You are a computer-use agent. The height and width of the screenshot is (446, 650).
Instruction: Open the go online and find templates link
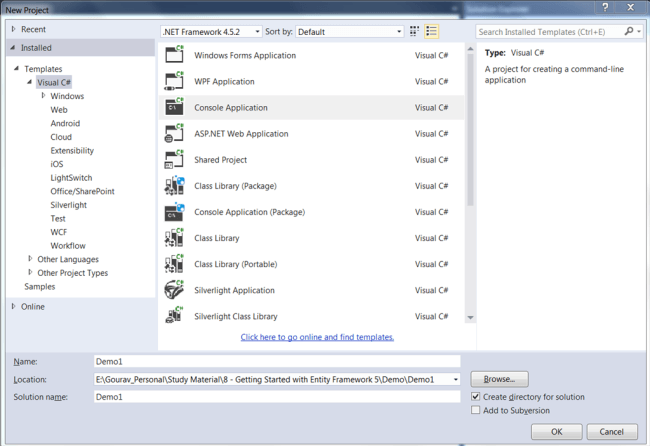[x=317, y=337]
